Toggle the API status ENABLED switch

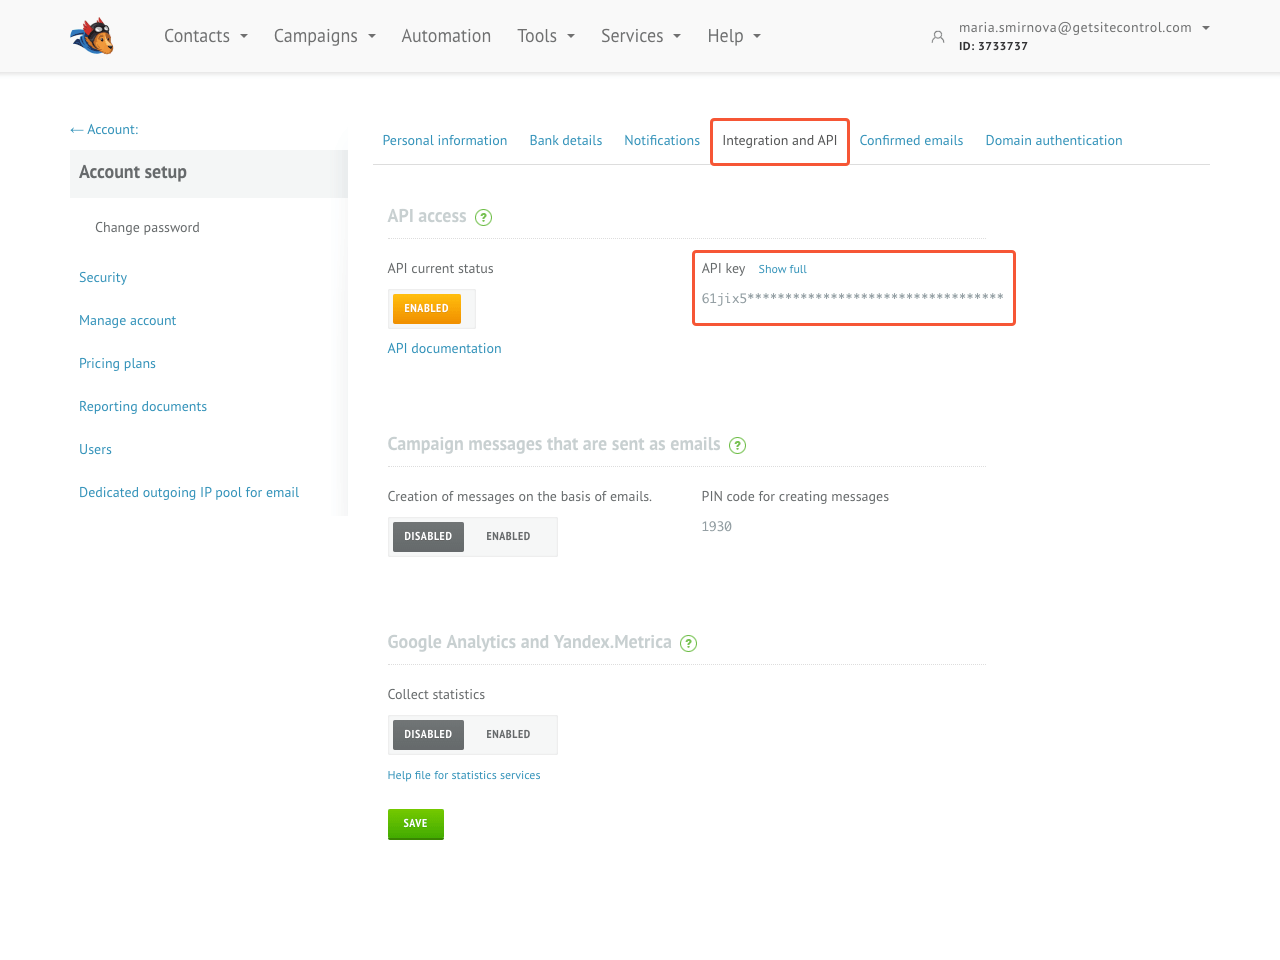point(427,309)
